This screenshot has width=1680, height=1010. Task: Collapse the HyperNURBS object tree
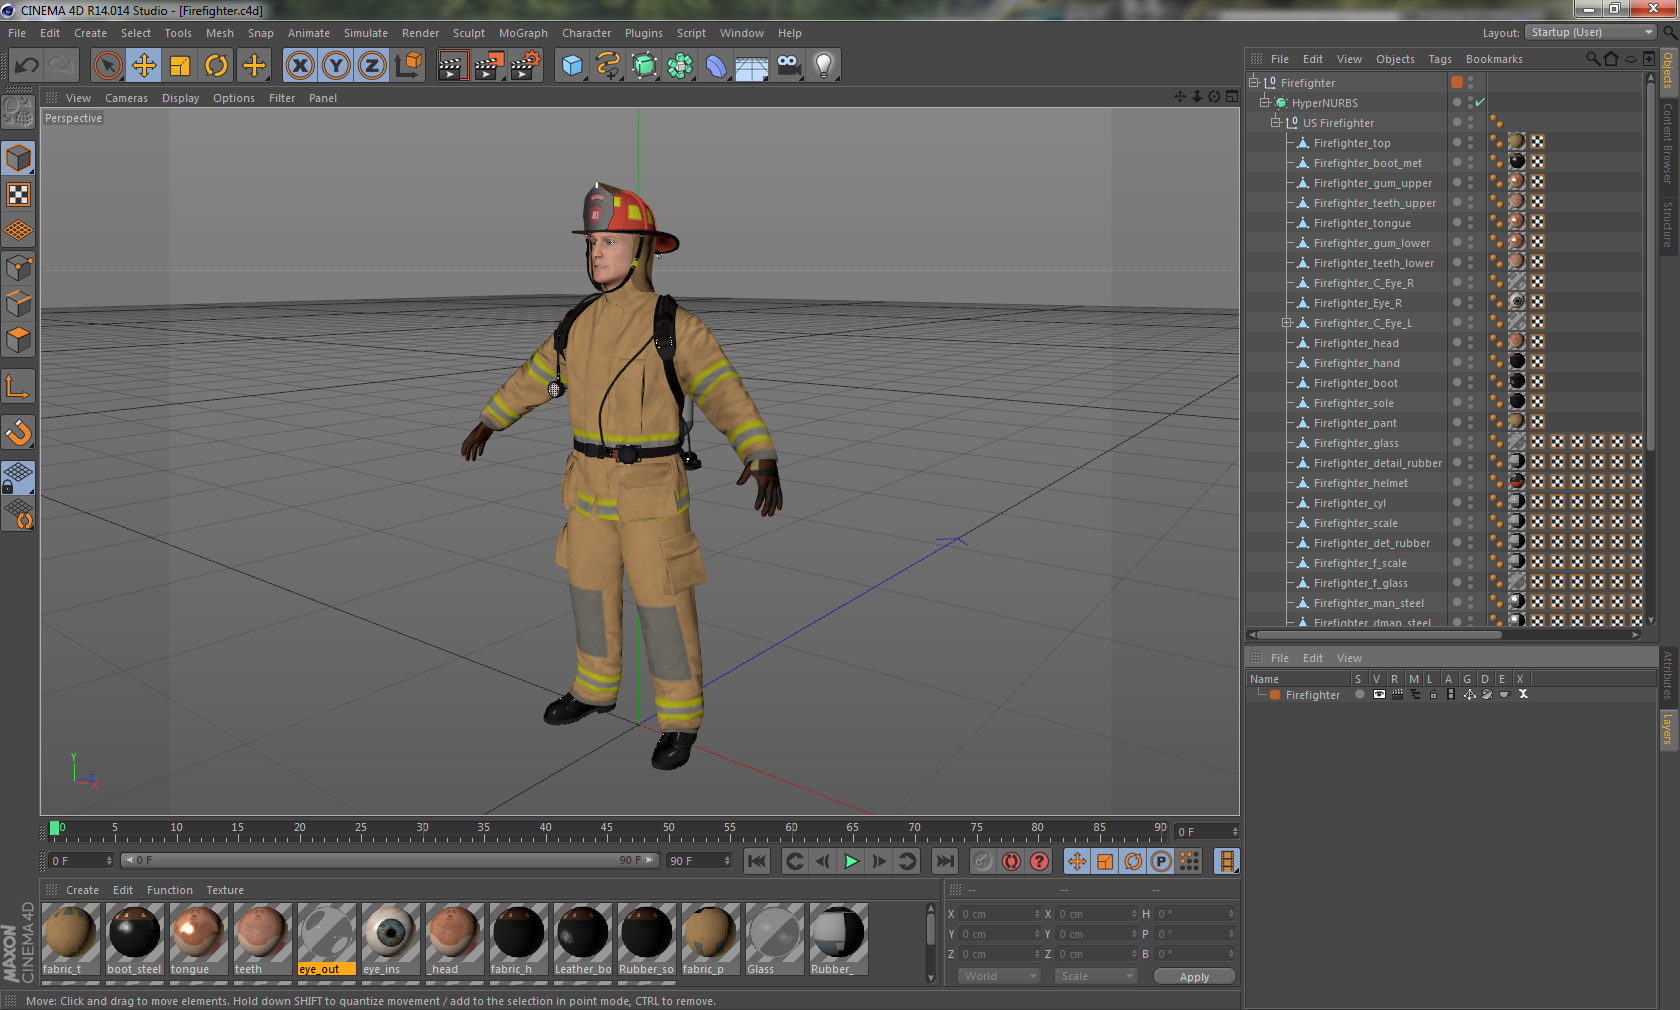tap(1265, 102)
